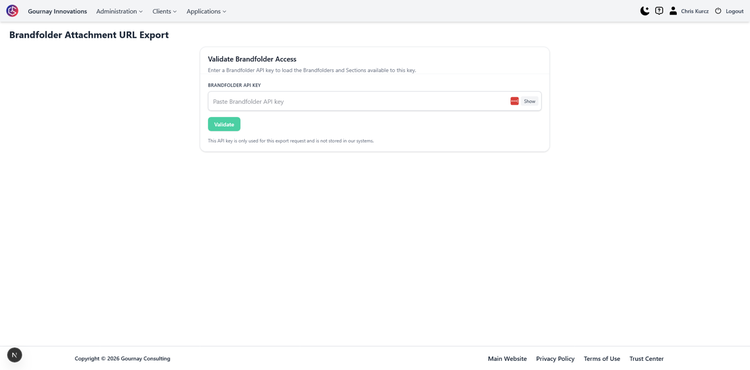The height and width of the screenshot is (370, 750).
Task: Click the 'Enter a Brandfolder API key' description
Action: click(312, 70)
